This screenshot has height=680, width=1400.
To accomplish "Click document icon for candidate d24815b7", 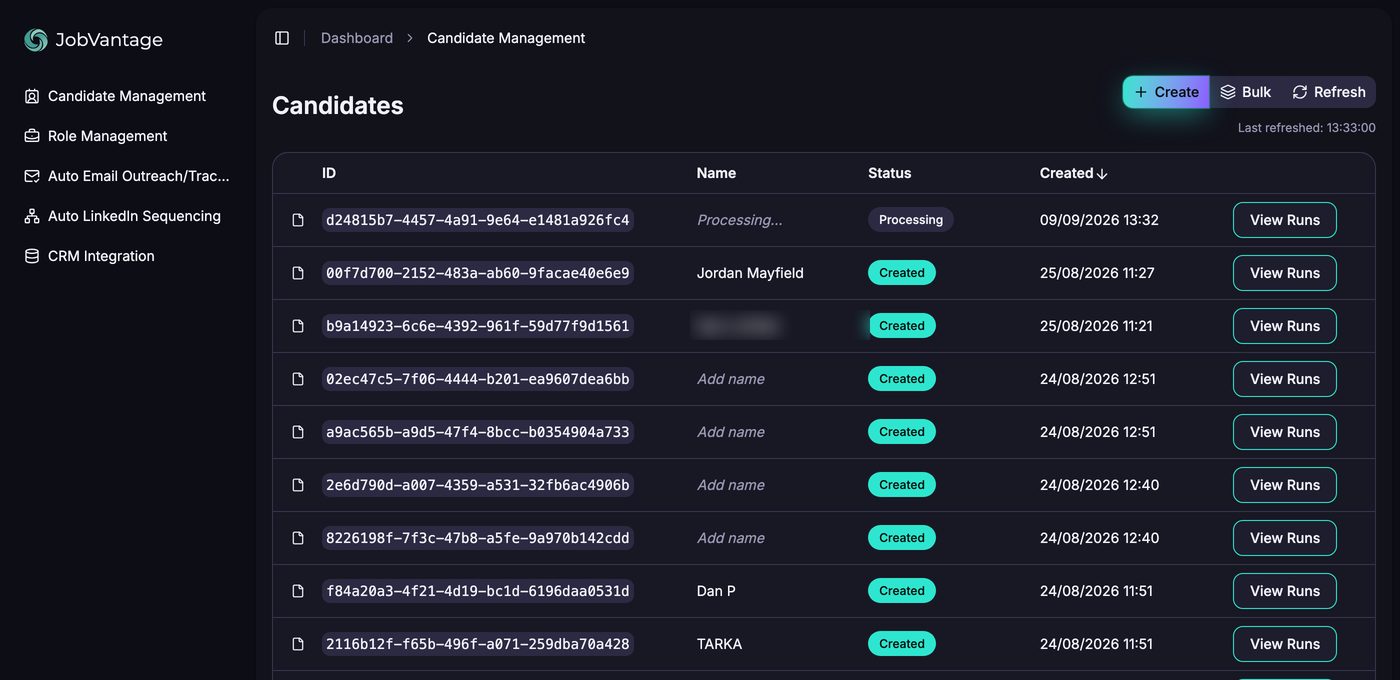I will (x=298, y=220).
